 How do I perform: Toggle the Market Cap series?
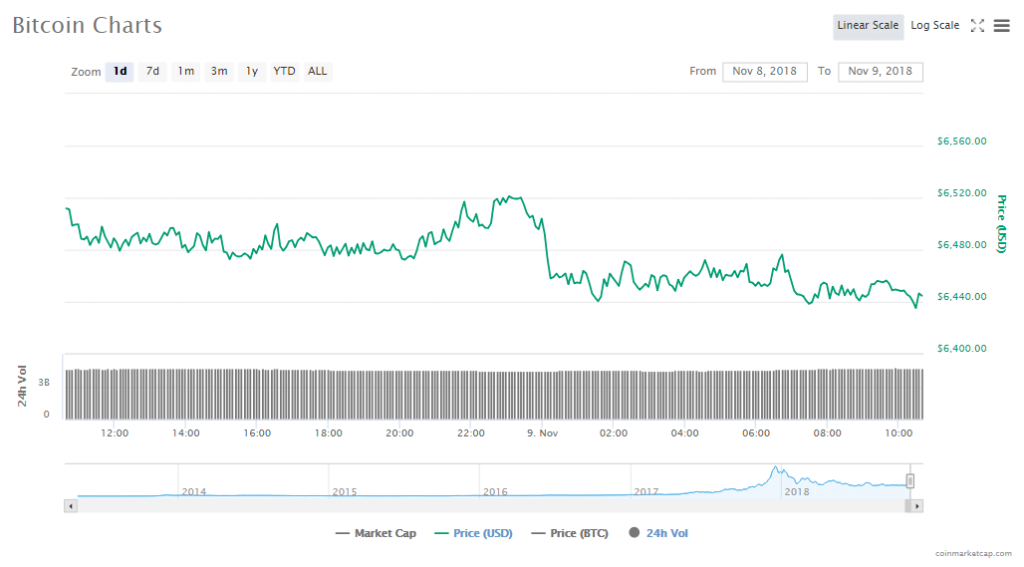coord(376,533)
